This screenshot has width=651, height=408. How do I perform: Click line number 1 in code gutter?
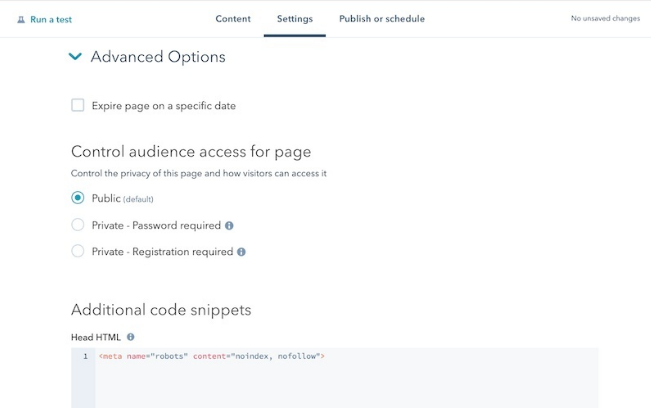click(85, 356)
